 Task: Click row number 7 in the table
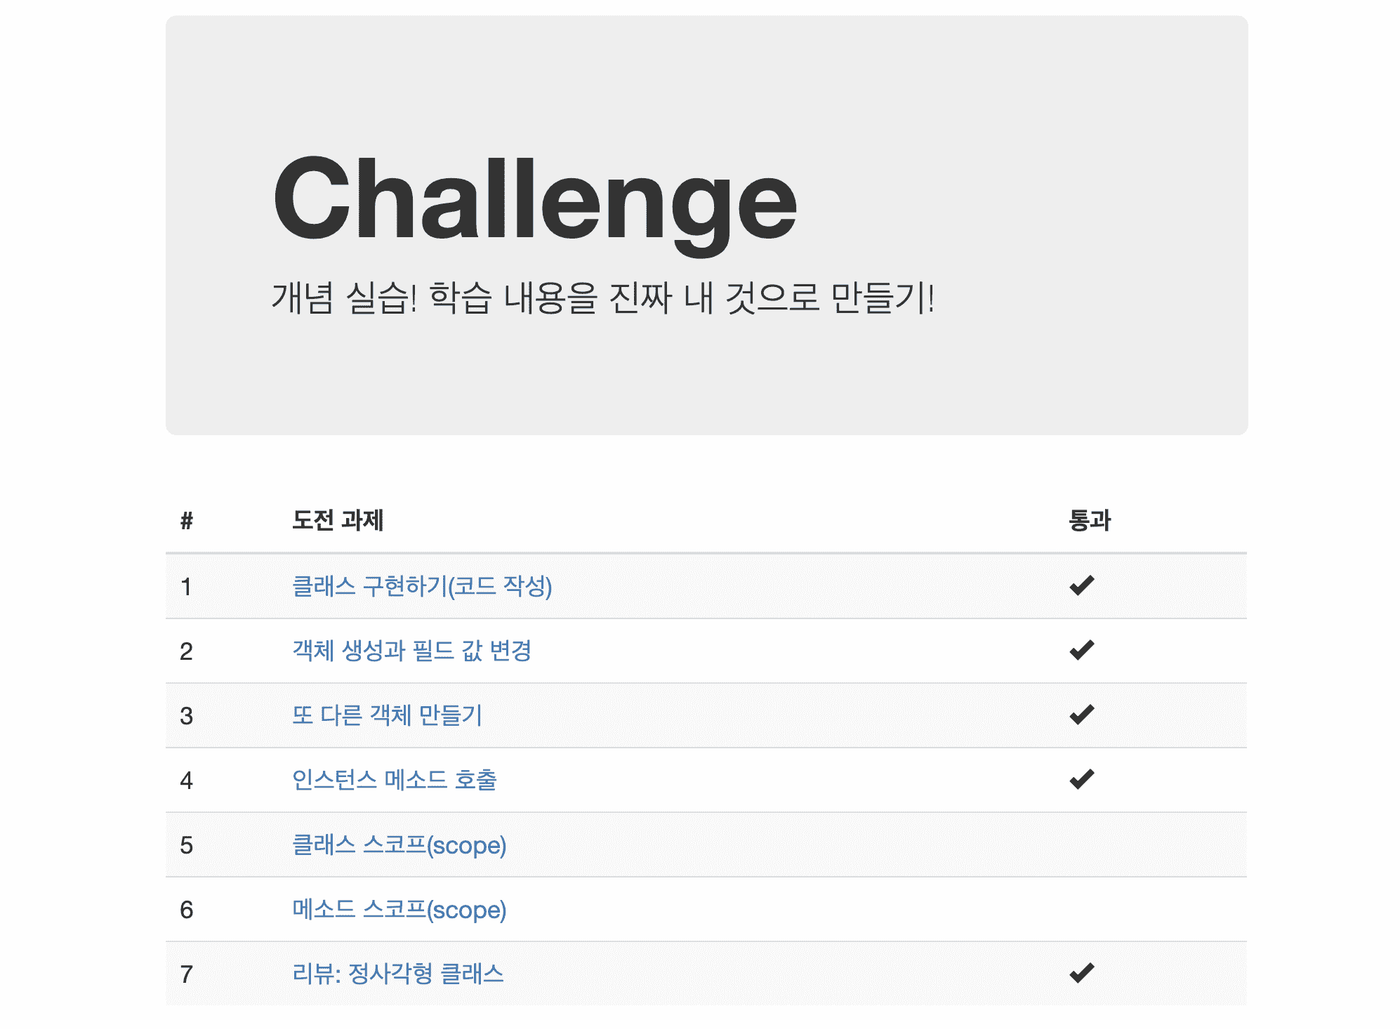coord(187,974)
